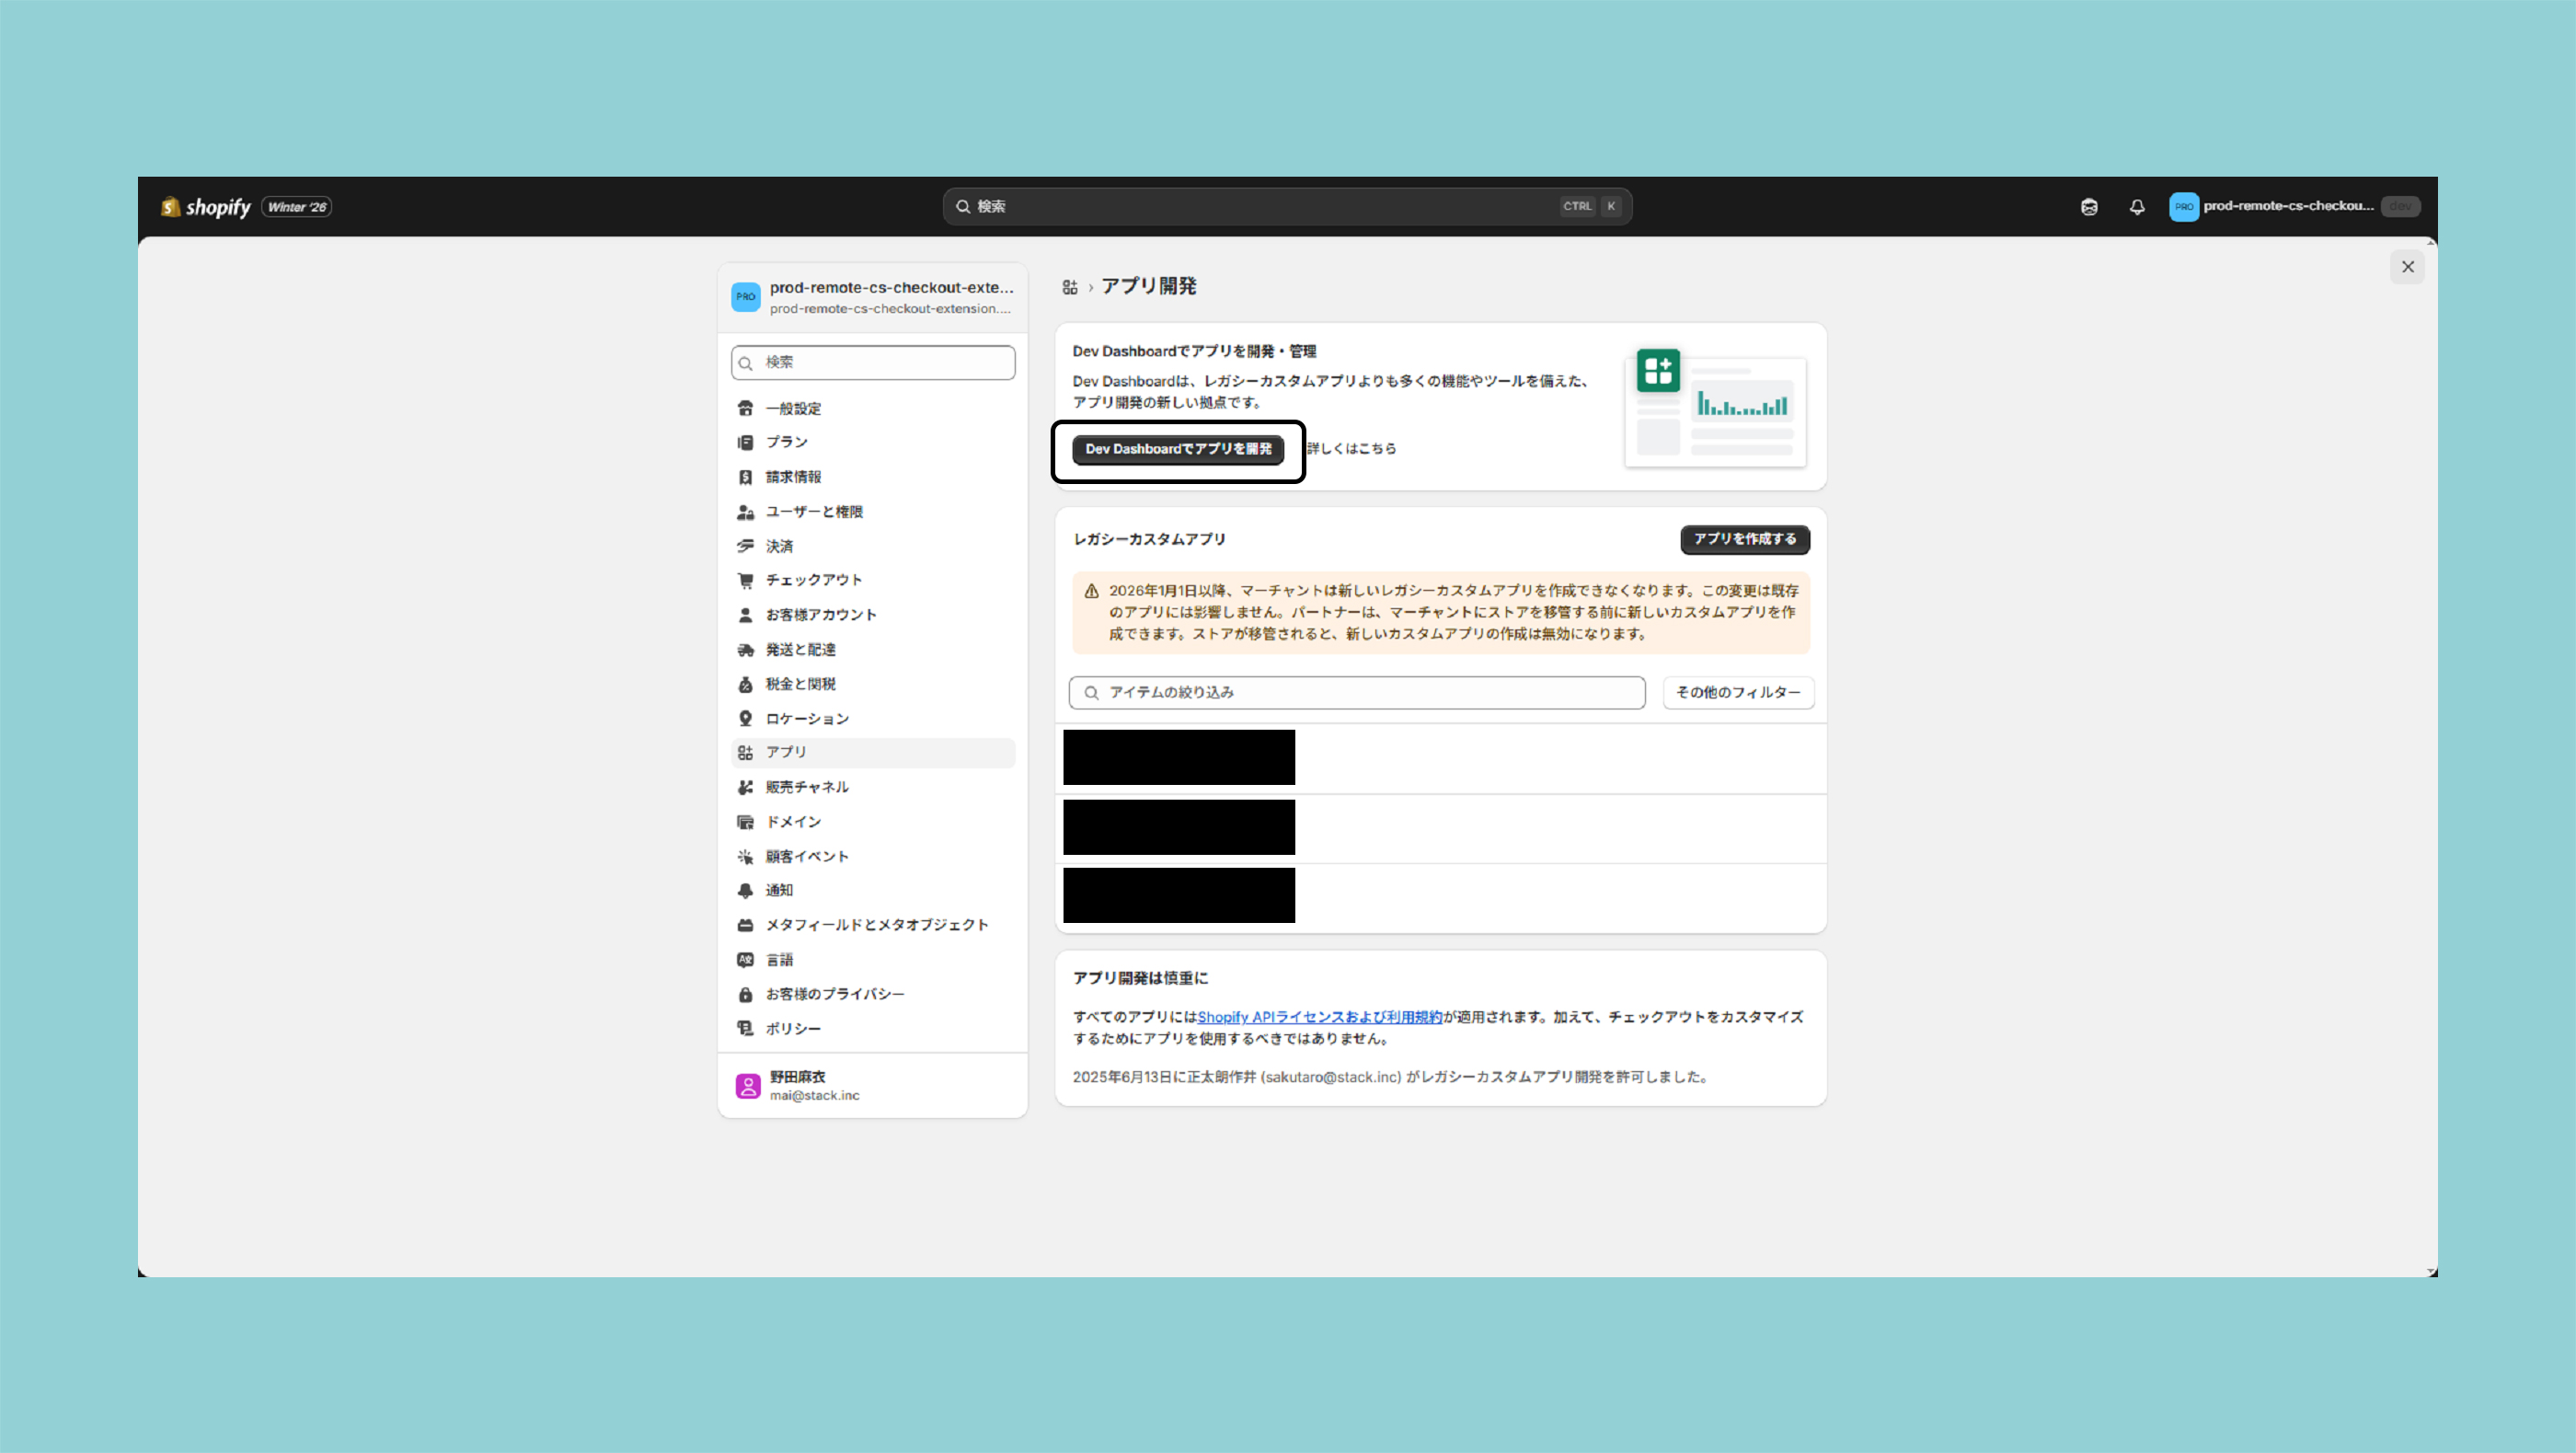The width and height of the screenshot is (2576, 1453).
Task: Open the notifications bell icon
Action: click(x=2137, y=207)
